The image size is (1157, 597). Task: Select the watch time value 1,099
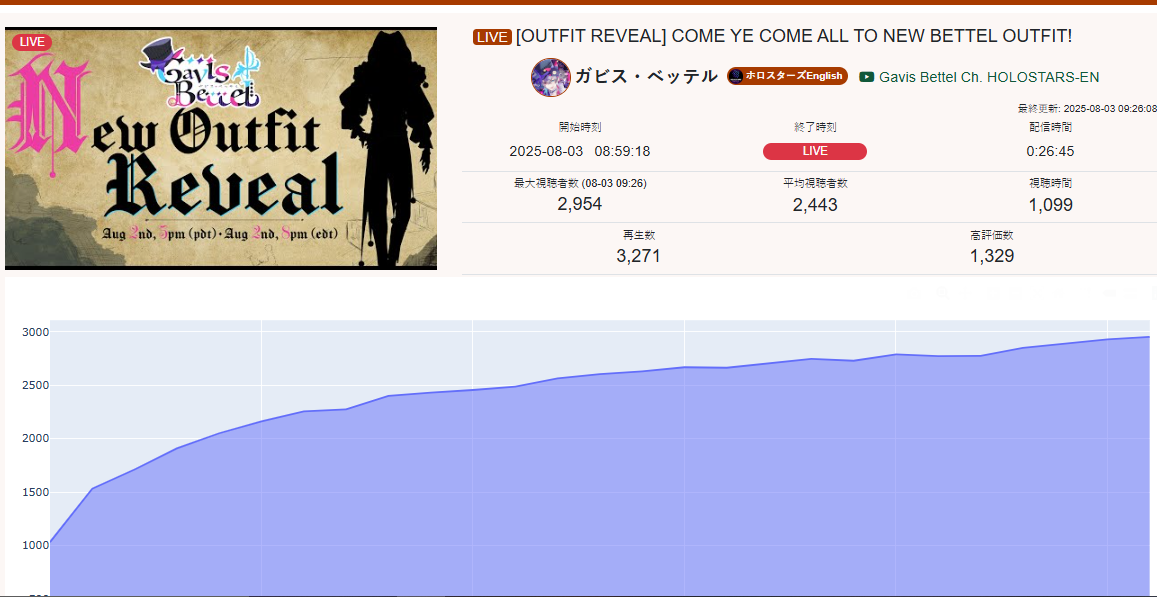[x=1051, y=205]
